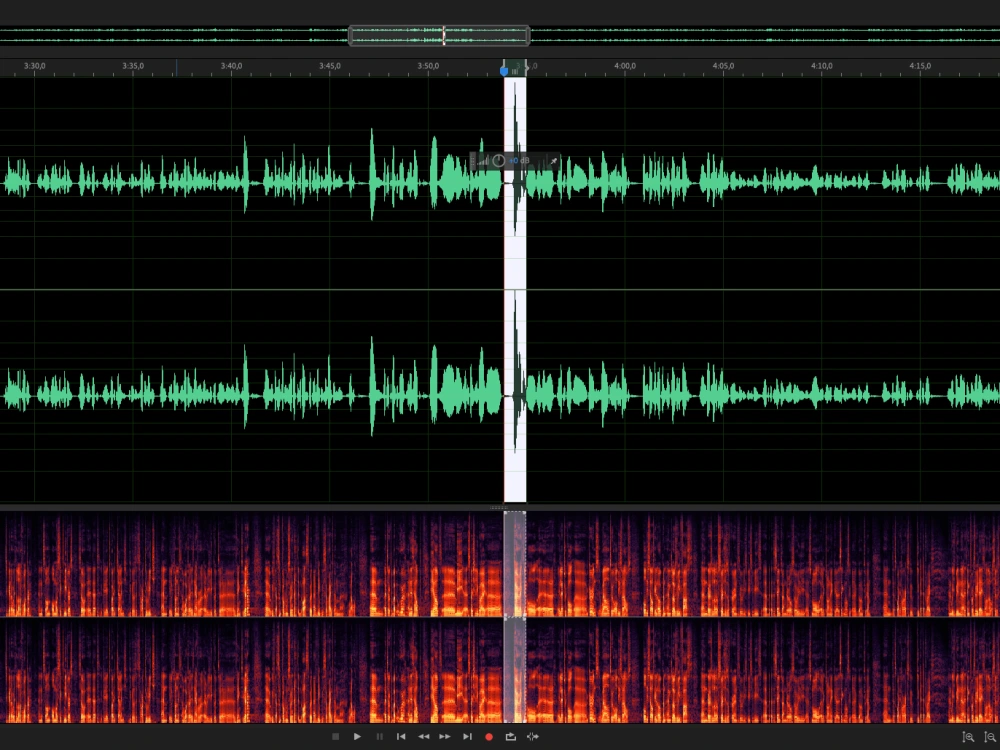
Task: Click the selection end bracket on ruler
Action: pos(526,68)
